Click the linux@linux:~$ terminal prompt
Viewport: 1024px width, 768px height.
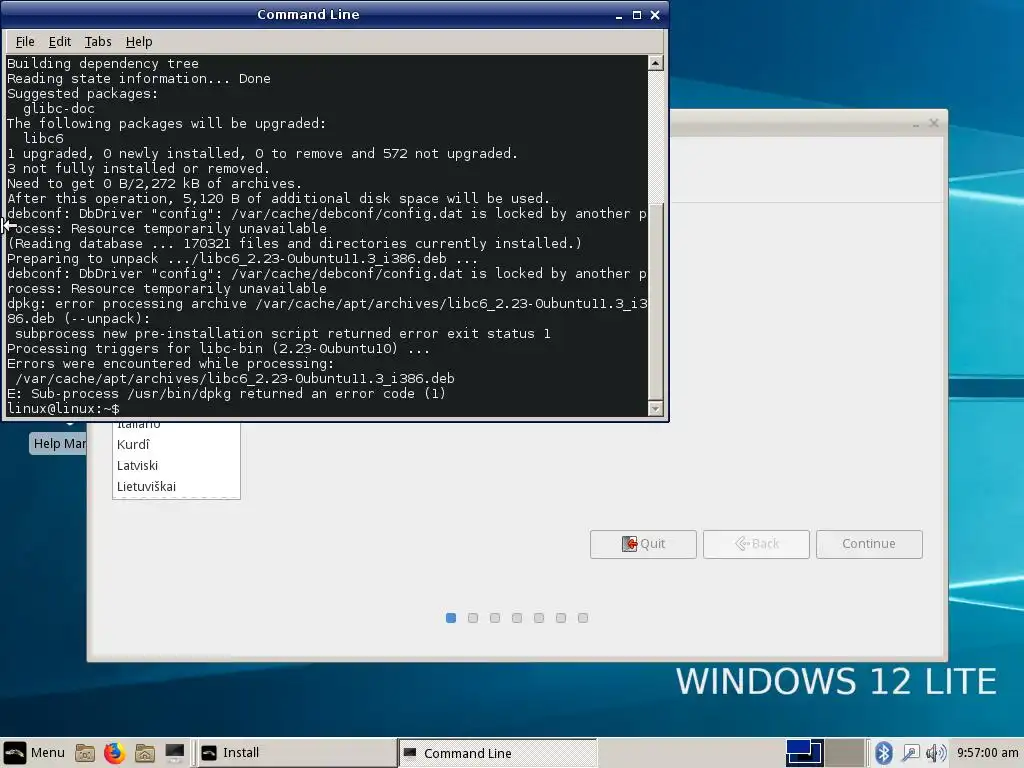[63, 409]
